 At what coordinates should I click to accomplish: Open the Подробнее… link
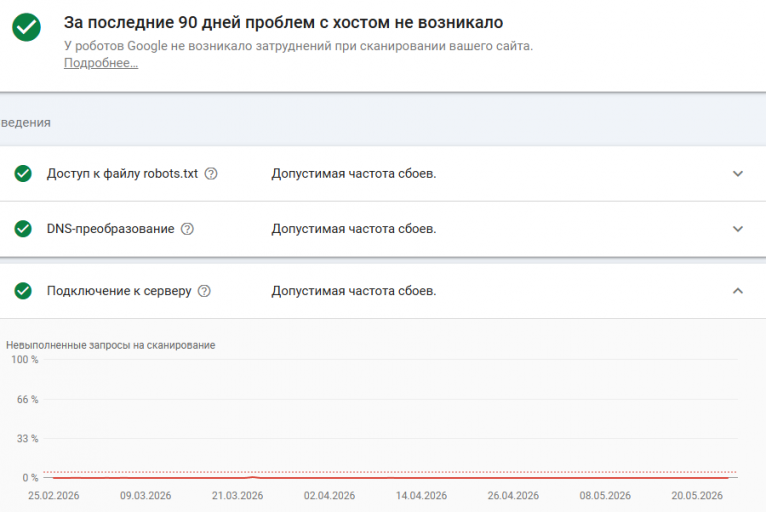pyautogui.click(x=101, y=63)
